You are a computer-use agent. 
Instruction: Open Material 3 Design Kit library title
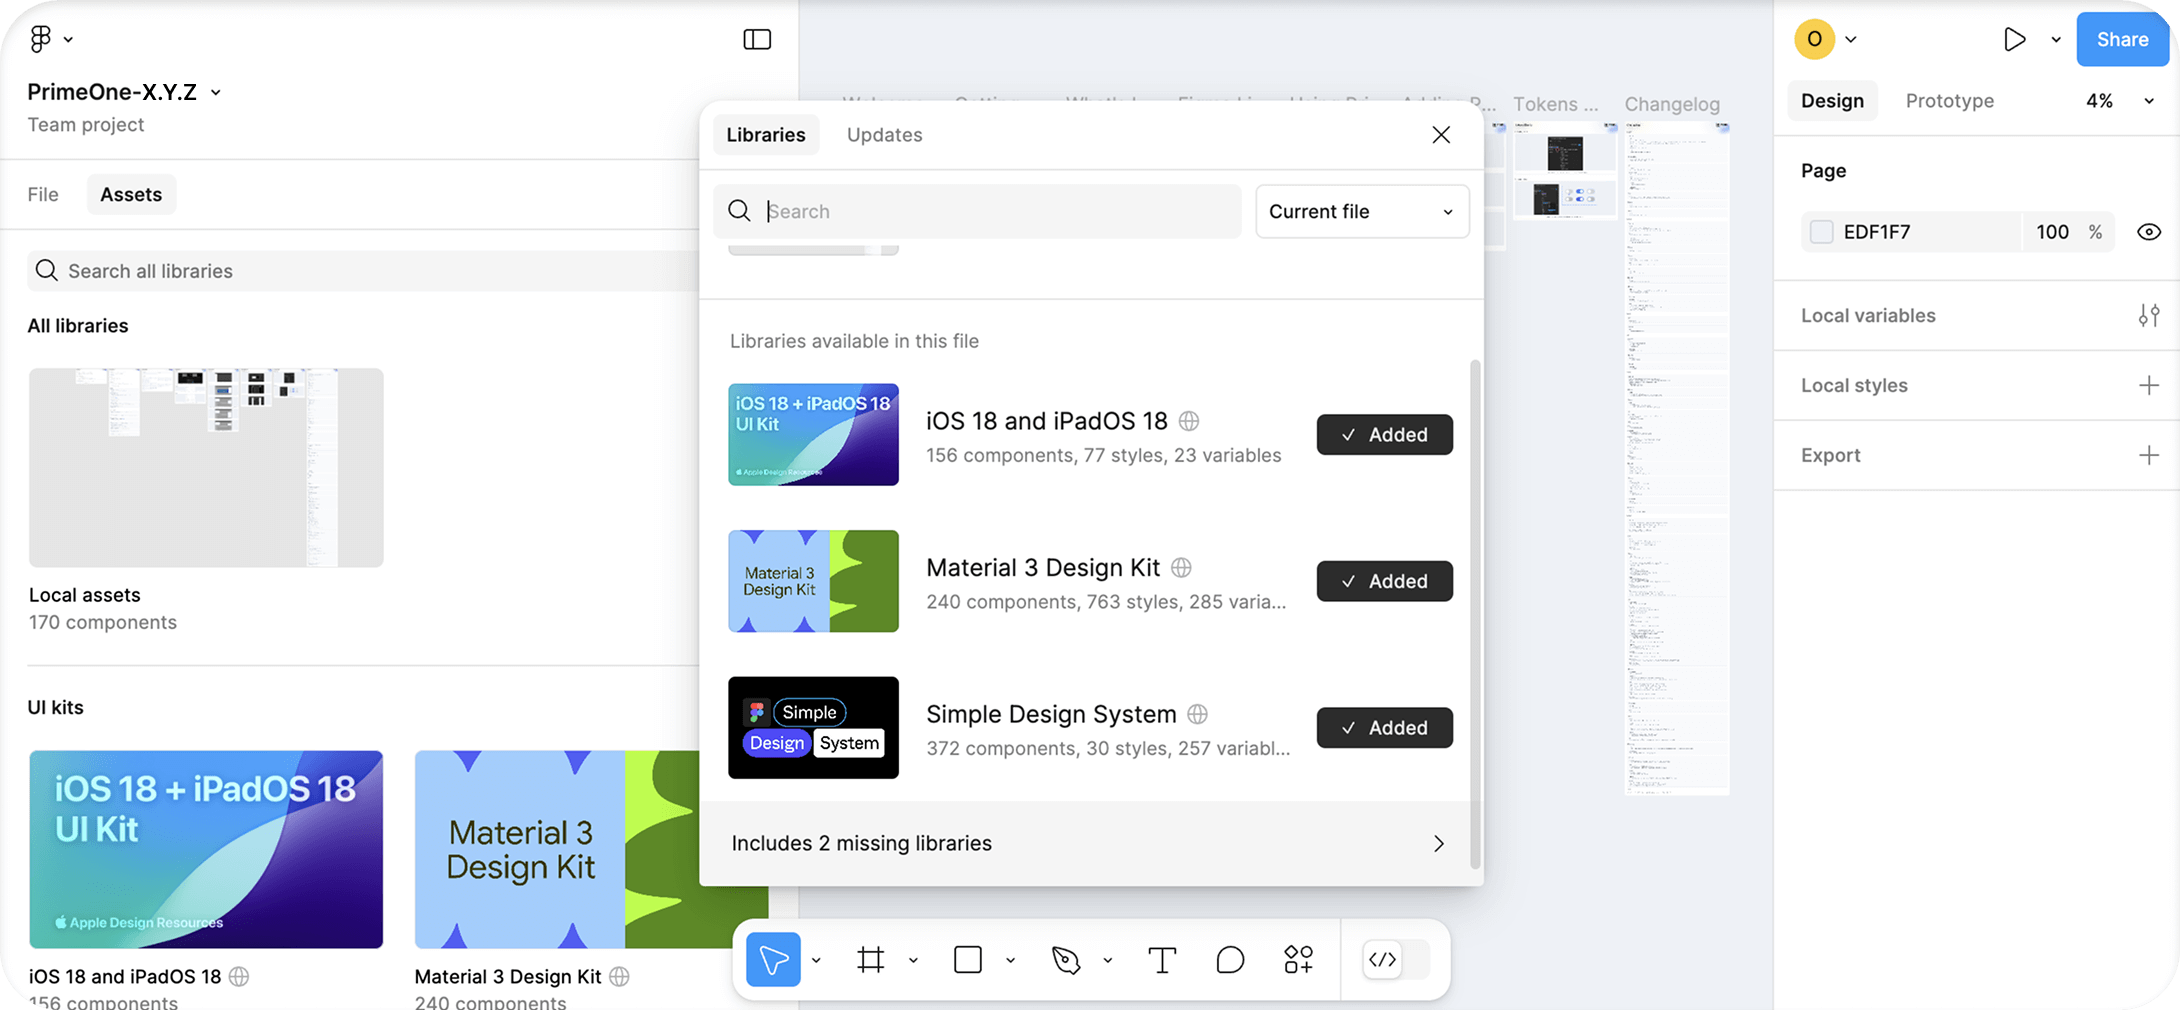[1043, 568]
